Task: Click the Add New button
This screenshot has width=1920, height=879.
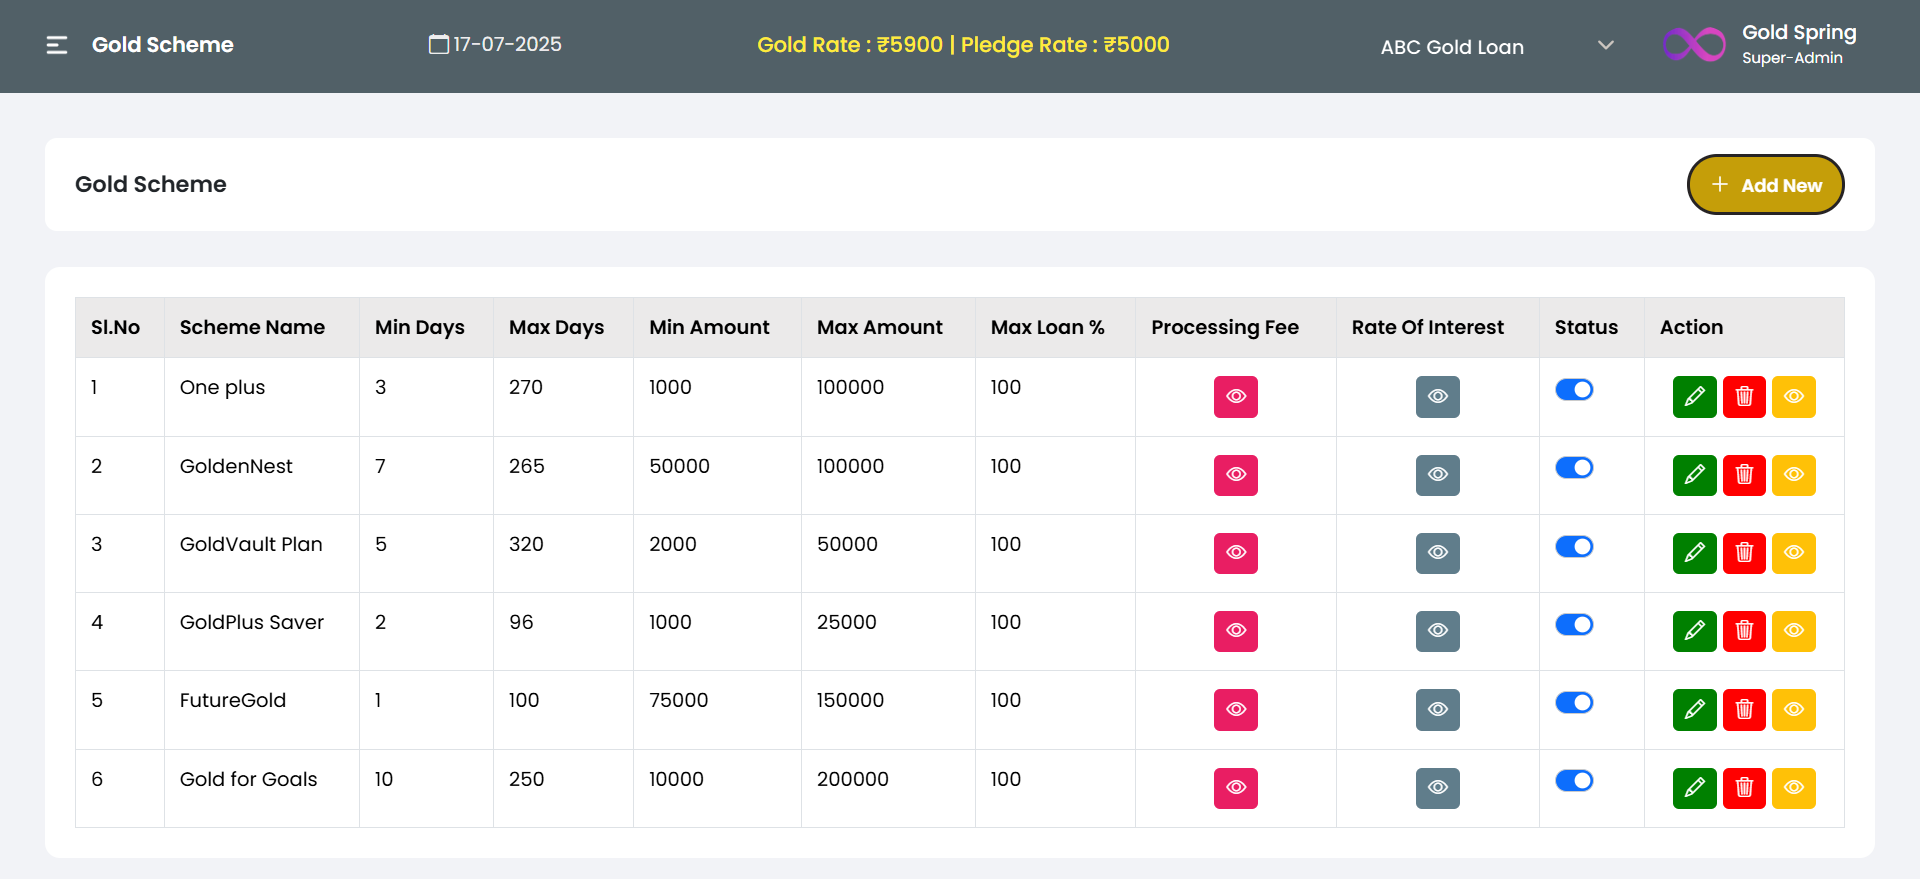Action: click(x=1766, y=185)
